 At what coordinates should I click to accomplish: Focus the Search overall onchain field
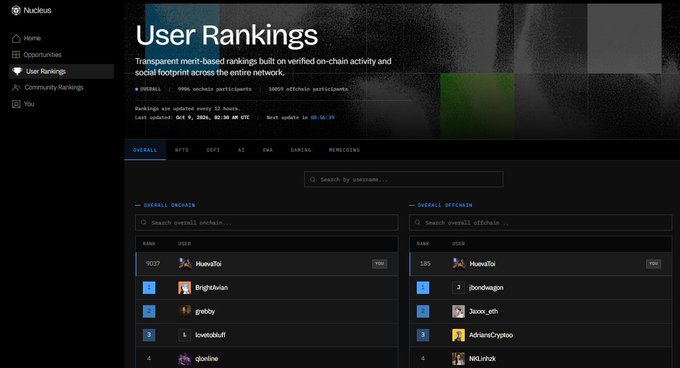click(x=267, y=222)
